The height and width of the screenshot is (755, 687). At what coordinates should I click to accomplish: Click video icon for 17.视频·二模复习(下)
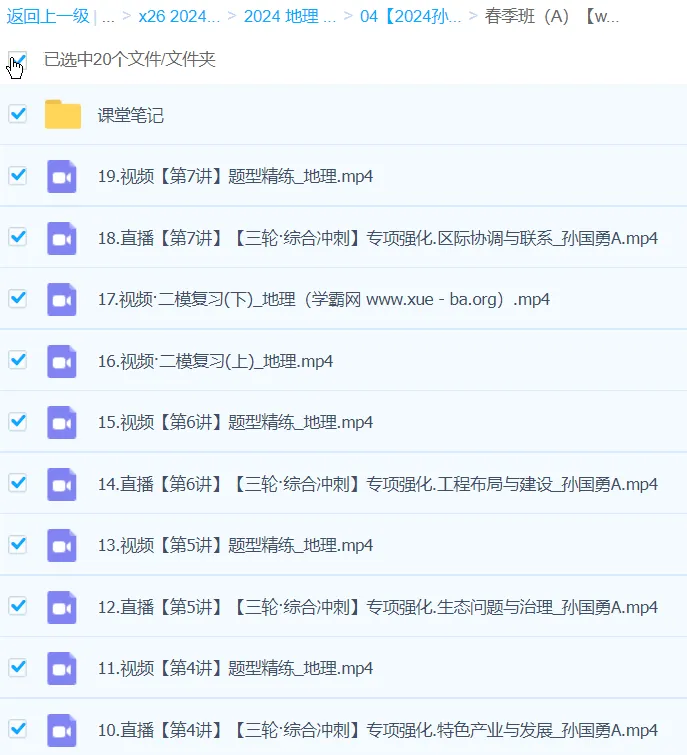point(62,299)
